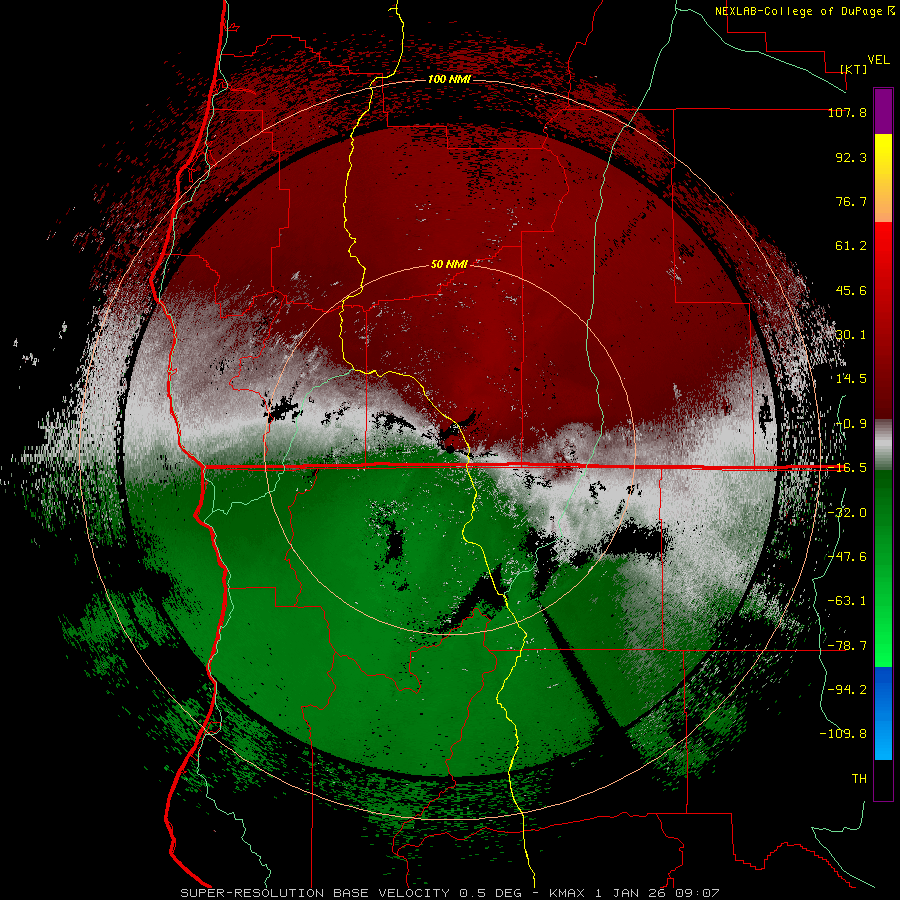The image size is (900, 900).
Task: Select the 45.6 scale value
Action: (851, 290)
